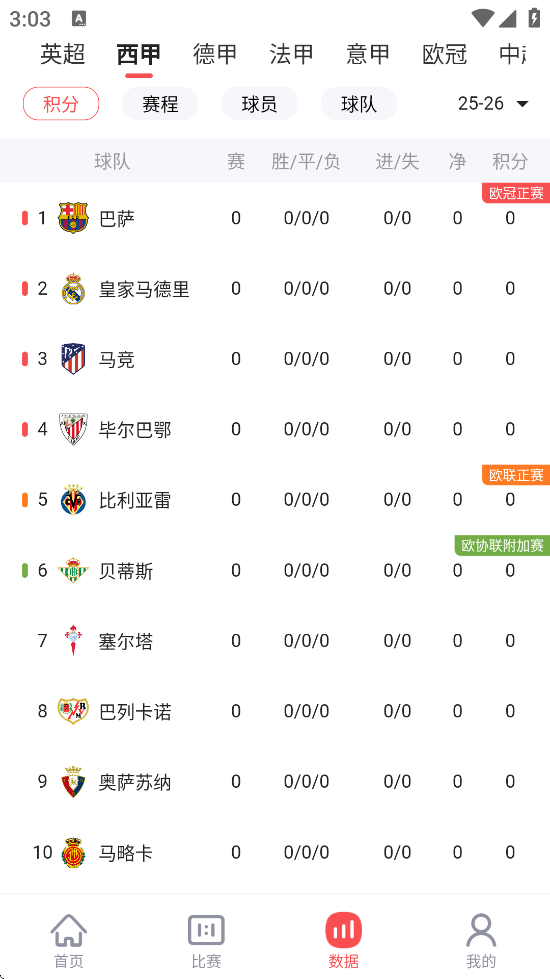The image size is (550, 979).
Task: Select the 巴萨 club crest
Action: tap(73, 218)
